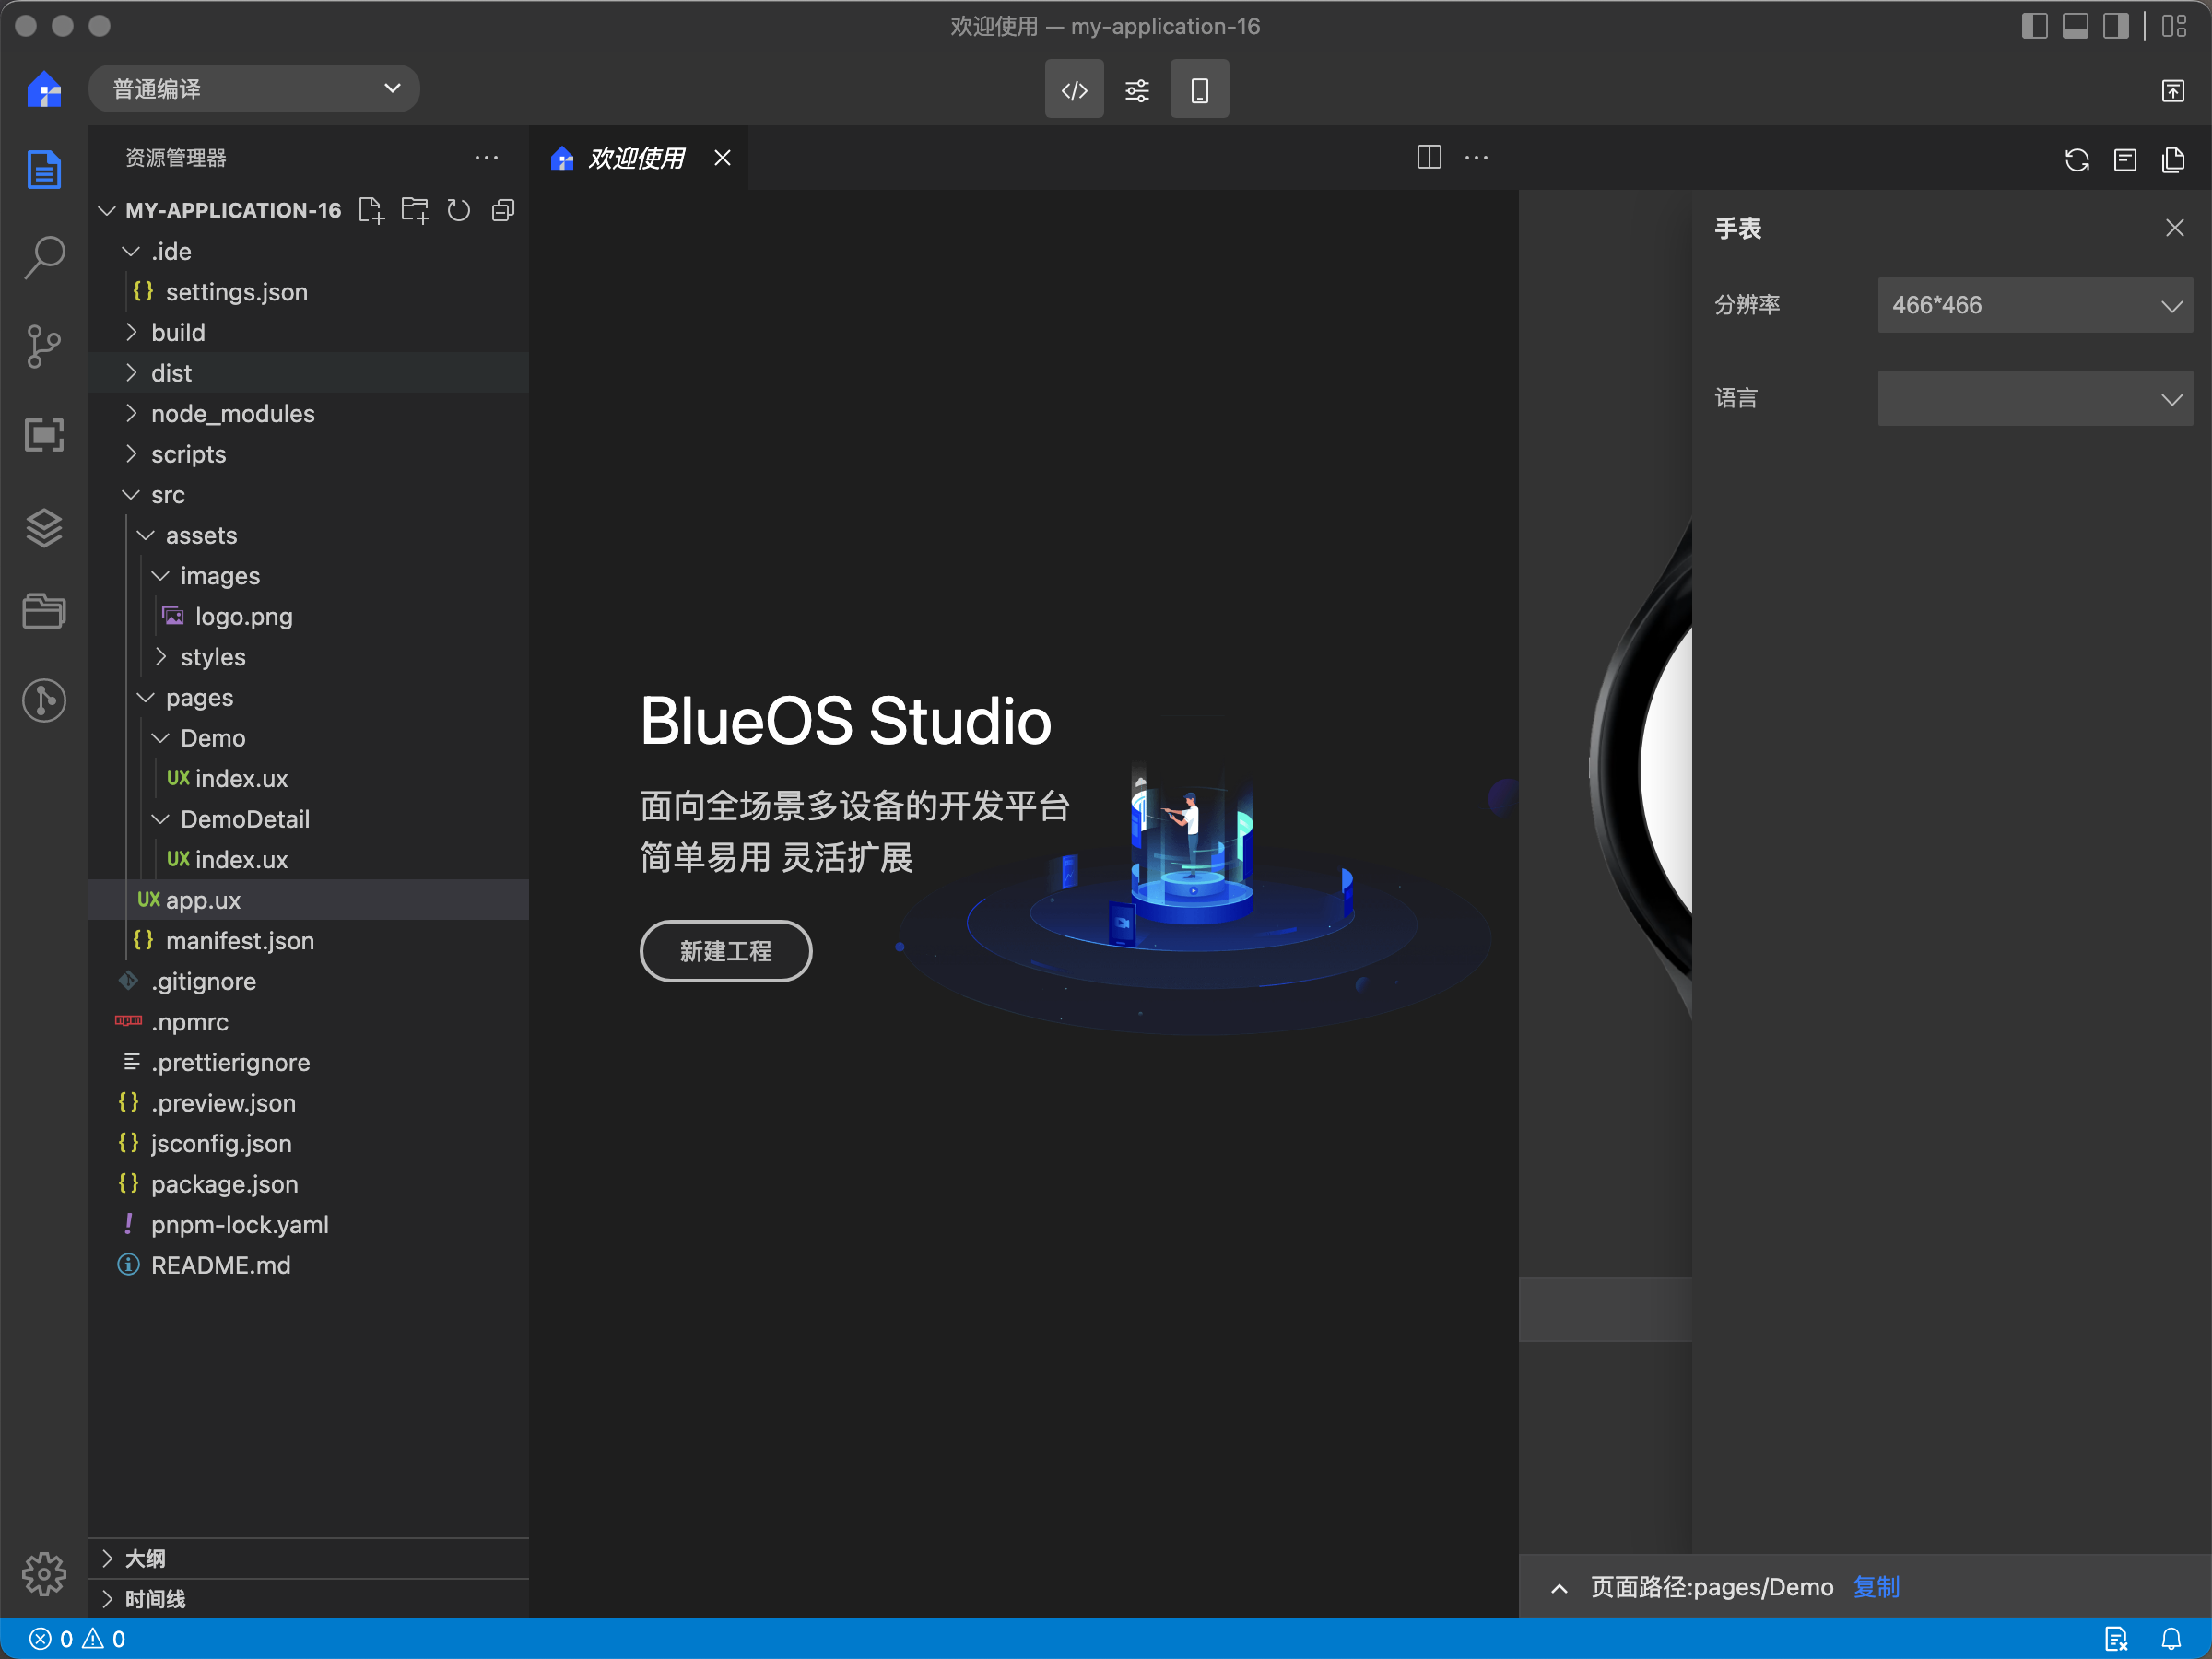Open the notifications bell in status bar

(x=2171, y=1639)
